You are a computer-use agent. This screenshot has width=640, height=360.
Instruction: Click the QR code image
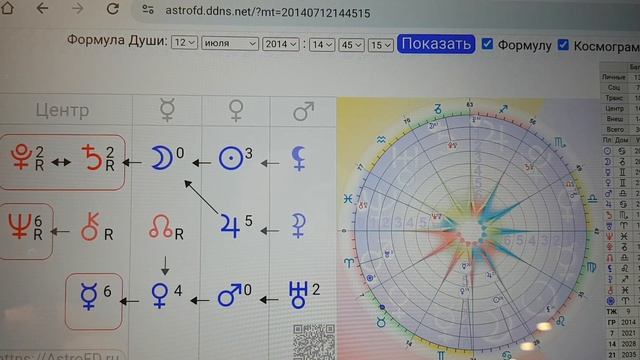[313, 342]
